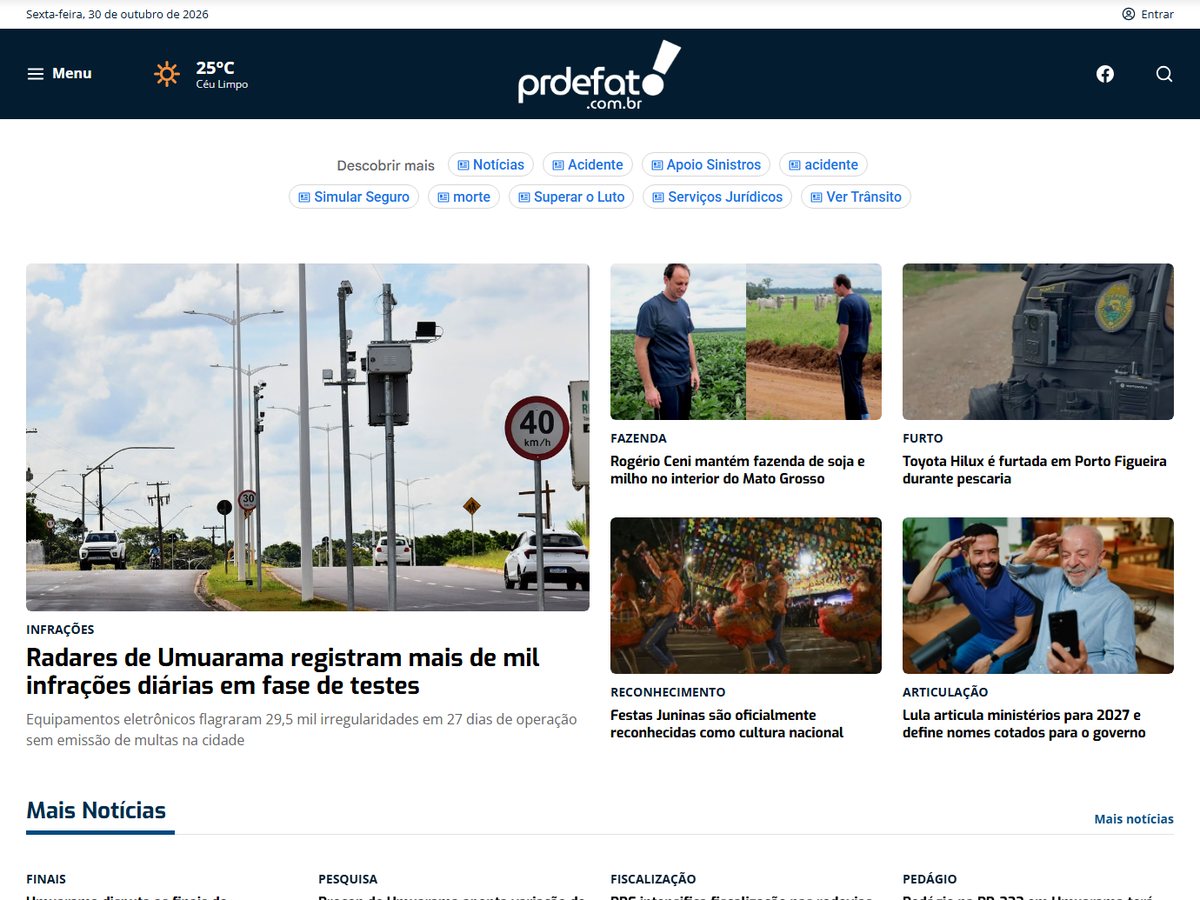This screenshot has height=900, width=1200.
Task: Open the police vest Hilux theft photo
Action: pyautogui.click(x=1038, y=342)
